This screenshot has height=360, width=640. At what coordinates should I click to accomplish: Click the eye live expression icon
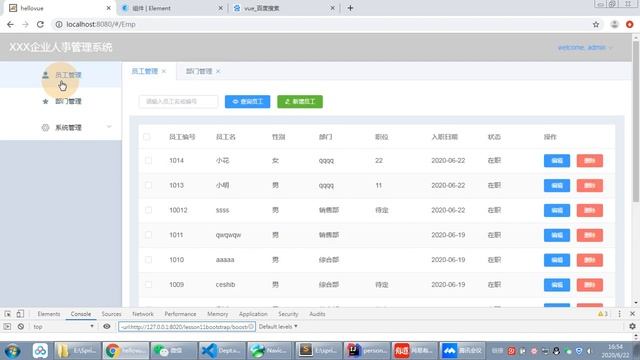[x=107, y=327]
